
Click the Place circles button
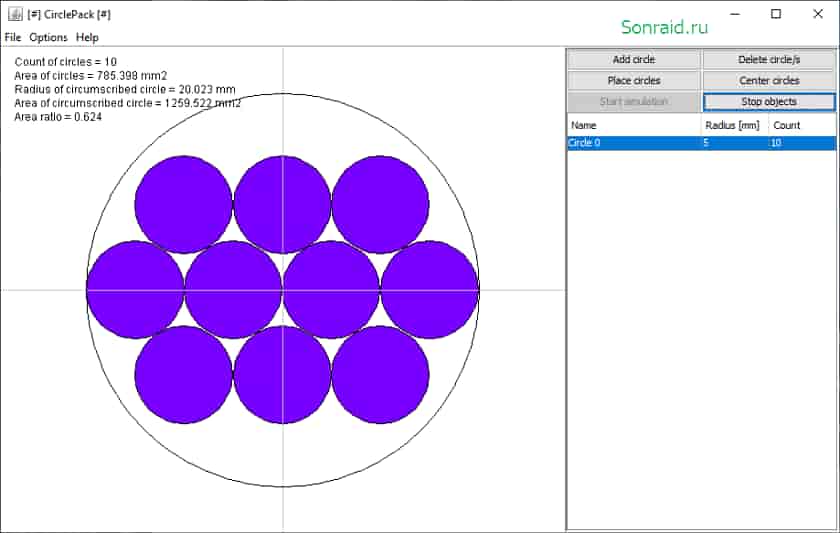[x=634, y=80]
